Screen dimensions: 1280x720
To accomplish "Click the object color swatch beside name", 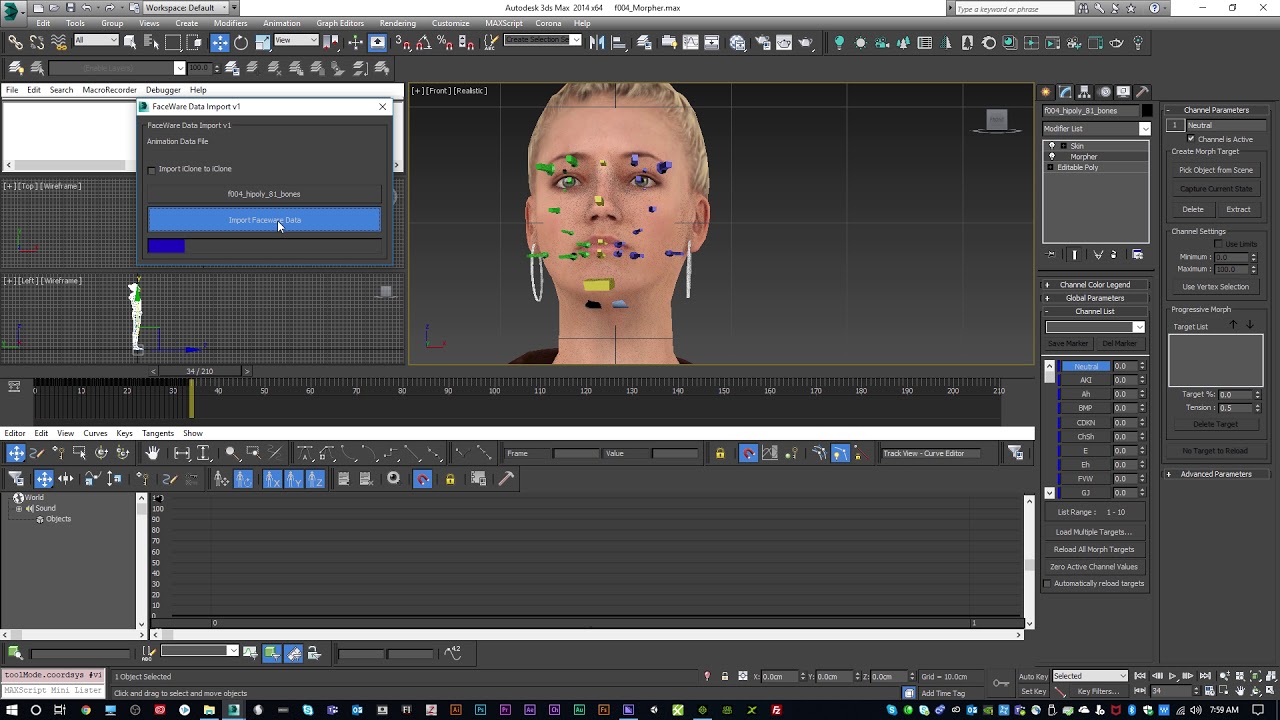I will point(1147,111).
